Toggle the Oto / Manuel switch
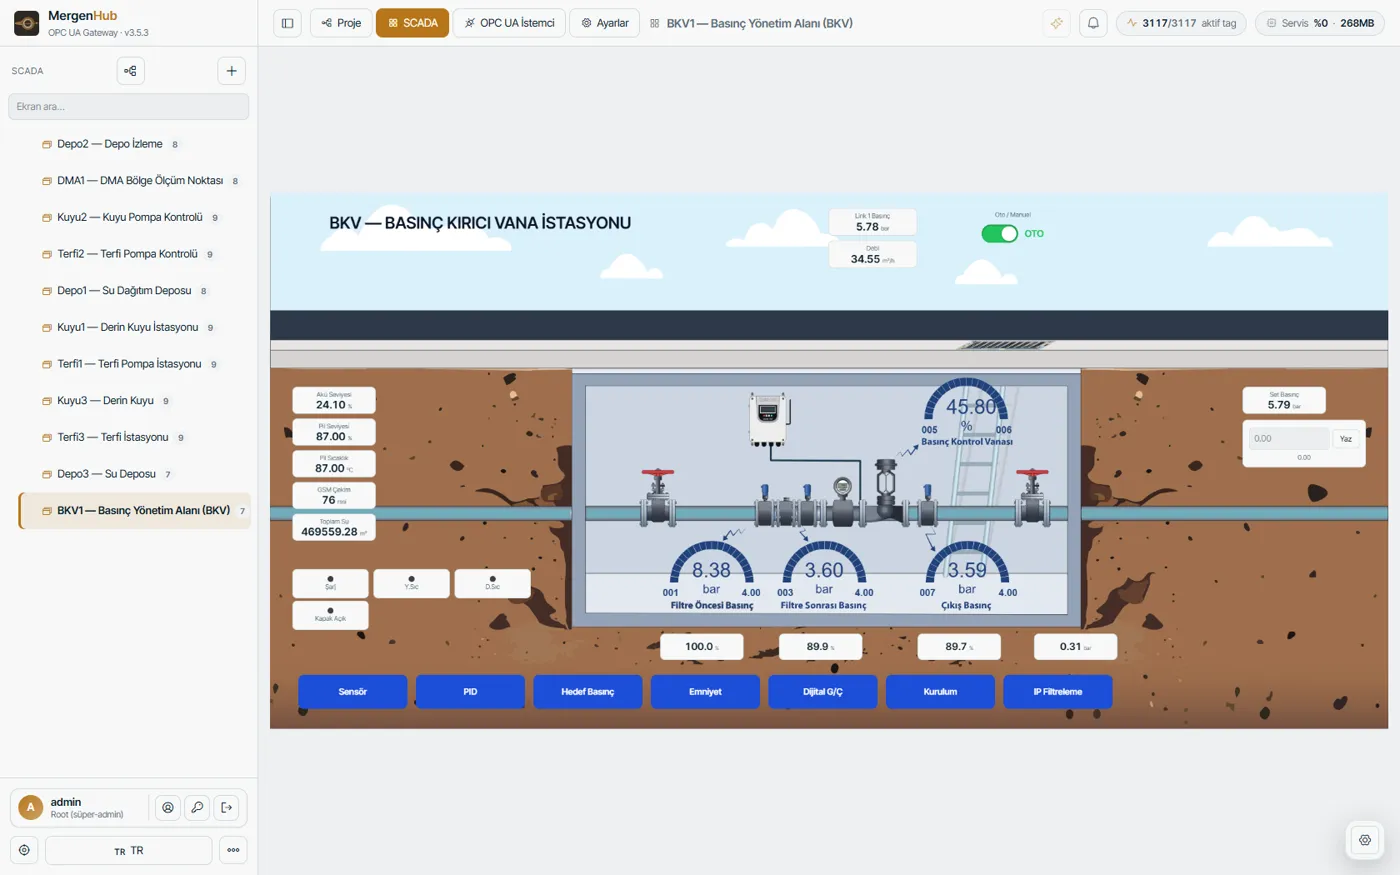Image resolution: width=1400 pixels, height=875 pixels. 999,234
